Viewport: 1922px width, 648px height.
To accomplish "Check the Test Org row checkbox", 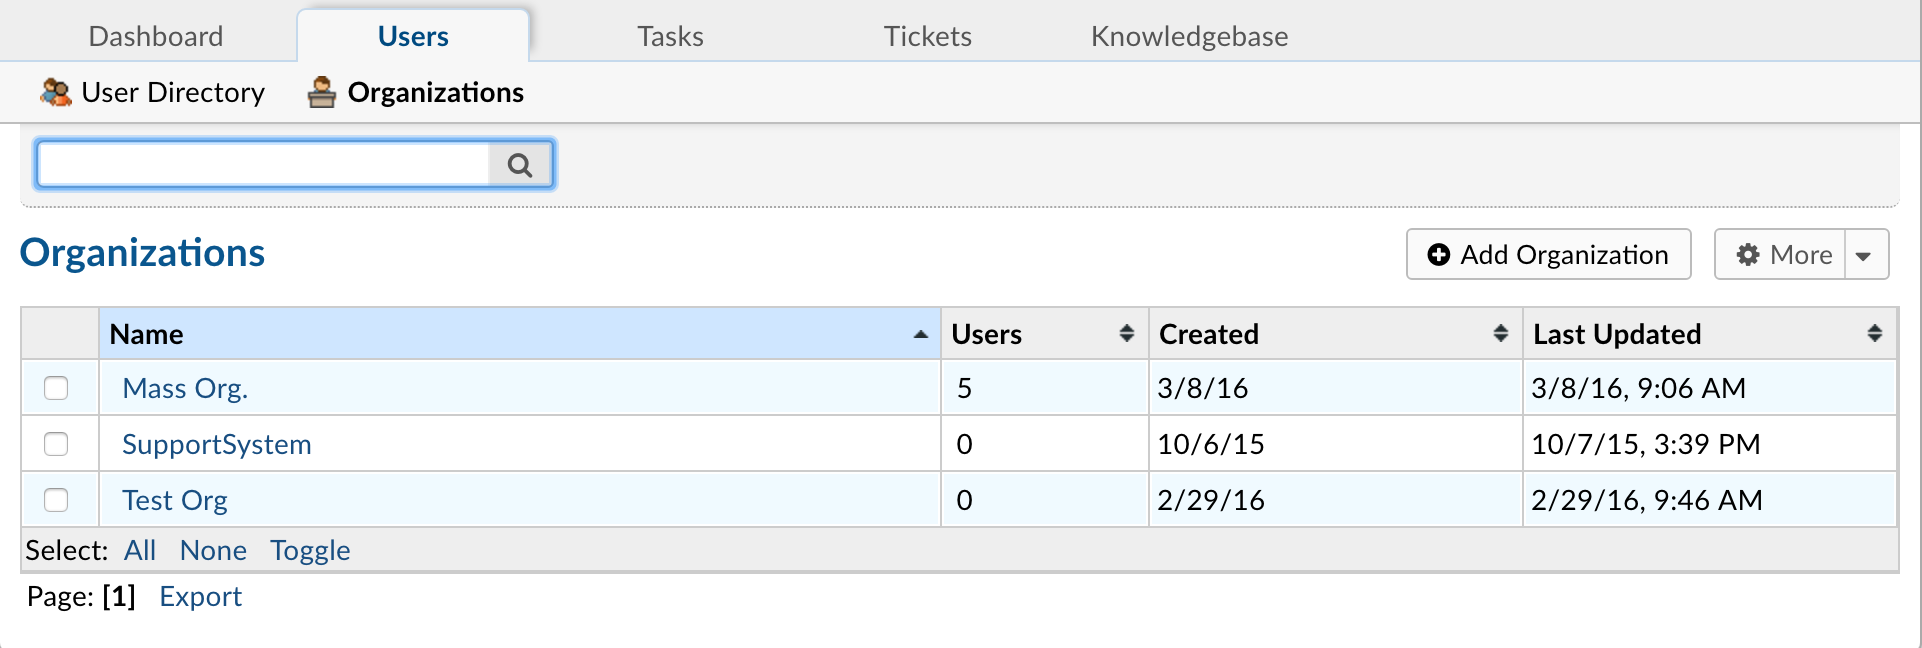I will pyautogui.click(x=56, y=500).
